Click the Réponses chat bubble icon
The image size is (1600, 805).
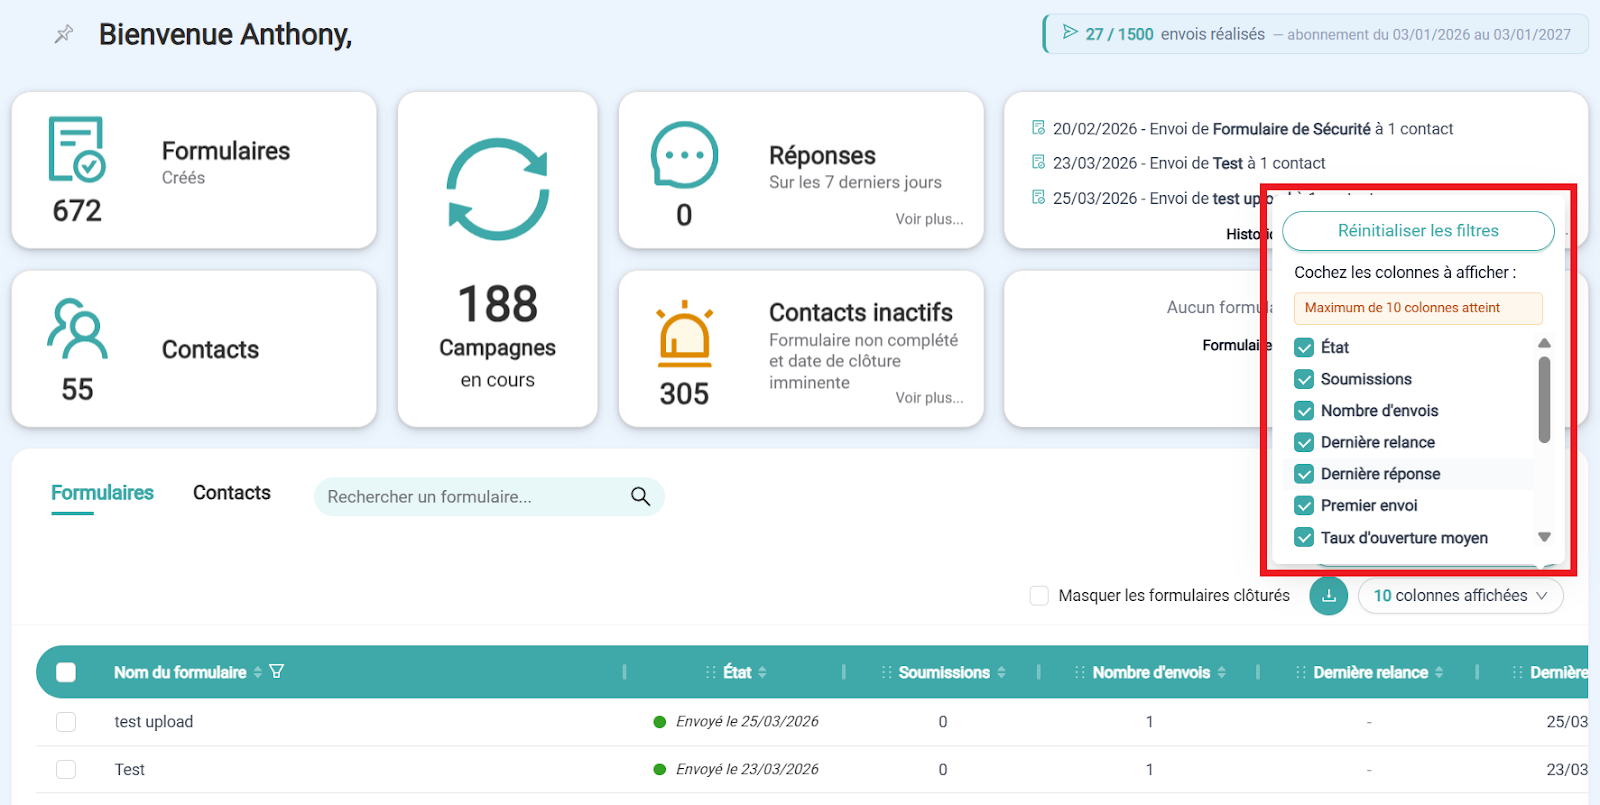coord(684,156)
